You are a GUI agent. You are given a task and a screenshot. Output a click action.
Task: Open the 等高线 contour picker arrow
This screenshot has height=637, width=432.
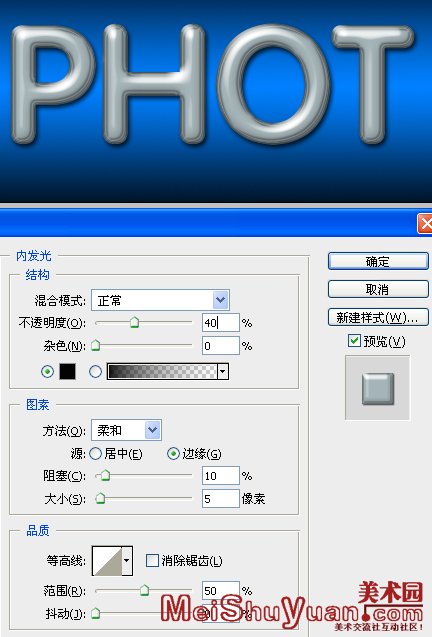tap(127, 561)
